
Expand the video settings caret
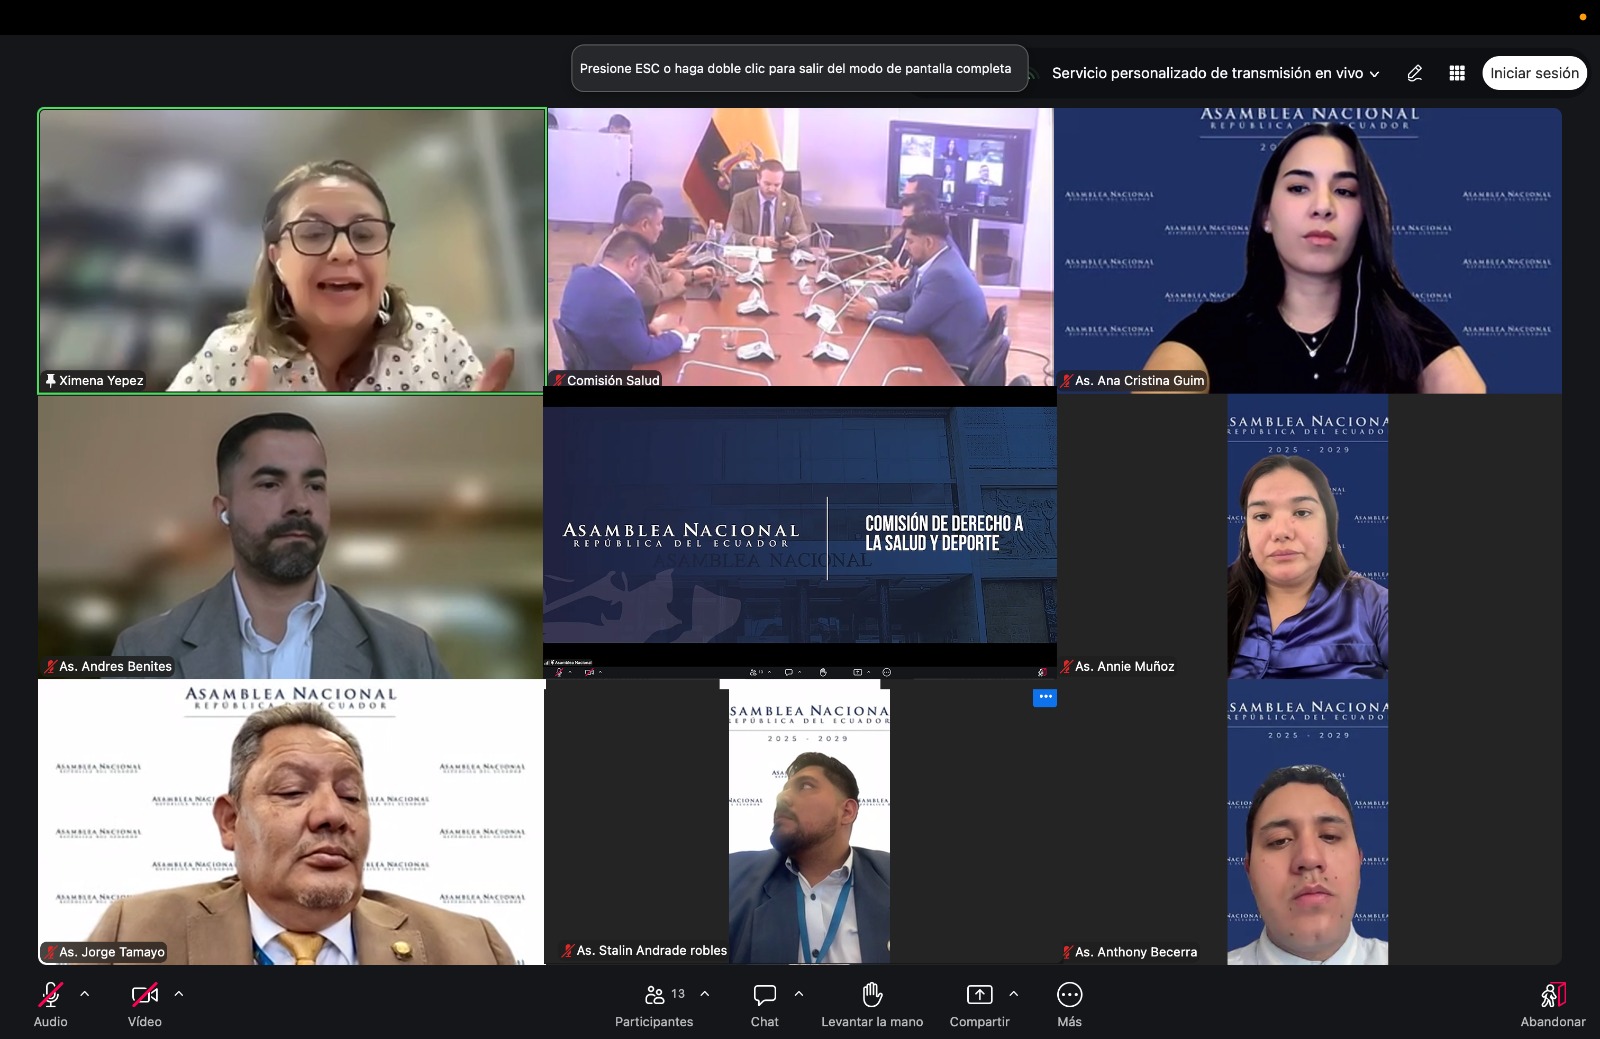(x=178, y=994)
